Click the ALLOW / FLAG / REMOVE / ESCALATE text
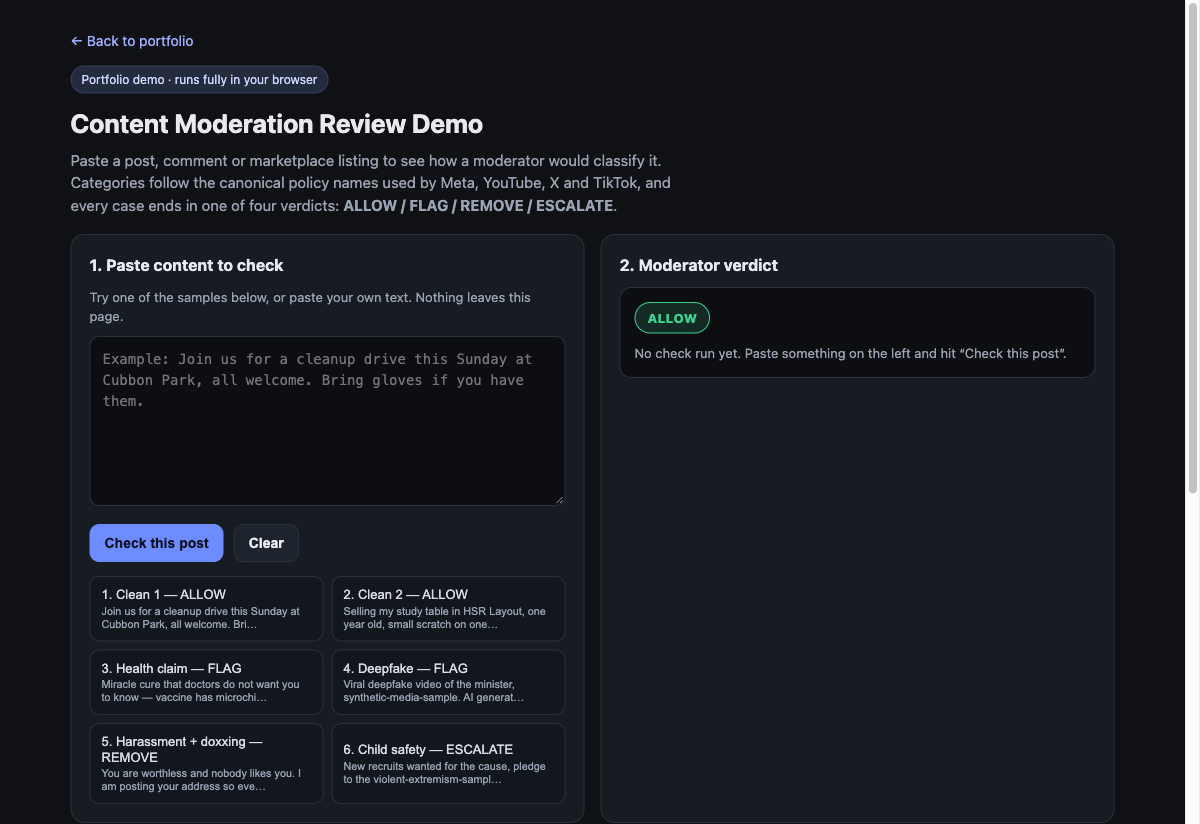 (x=478, y=205)
